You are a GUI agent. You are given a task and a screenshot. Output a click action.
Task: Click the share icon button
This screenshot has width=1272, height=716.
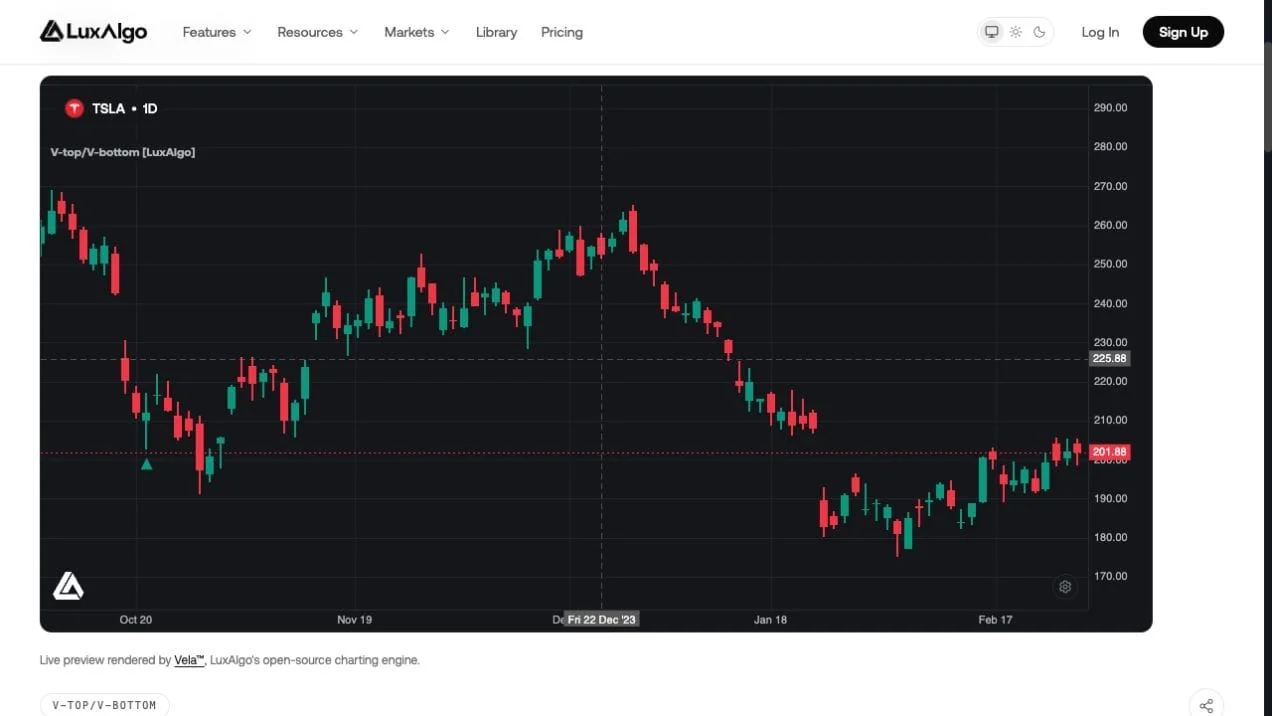[1206, 705]
